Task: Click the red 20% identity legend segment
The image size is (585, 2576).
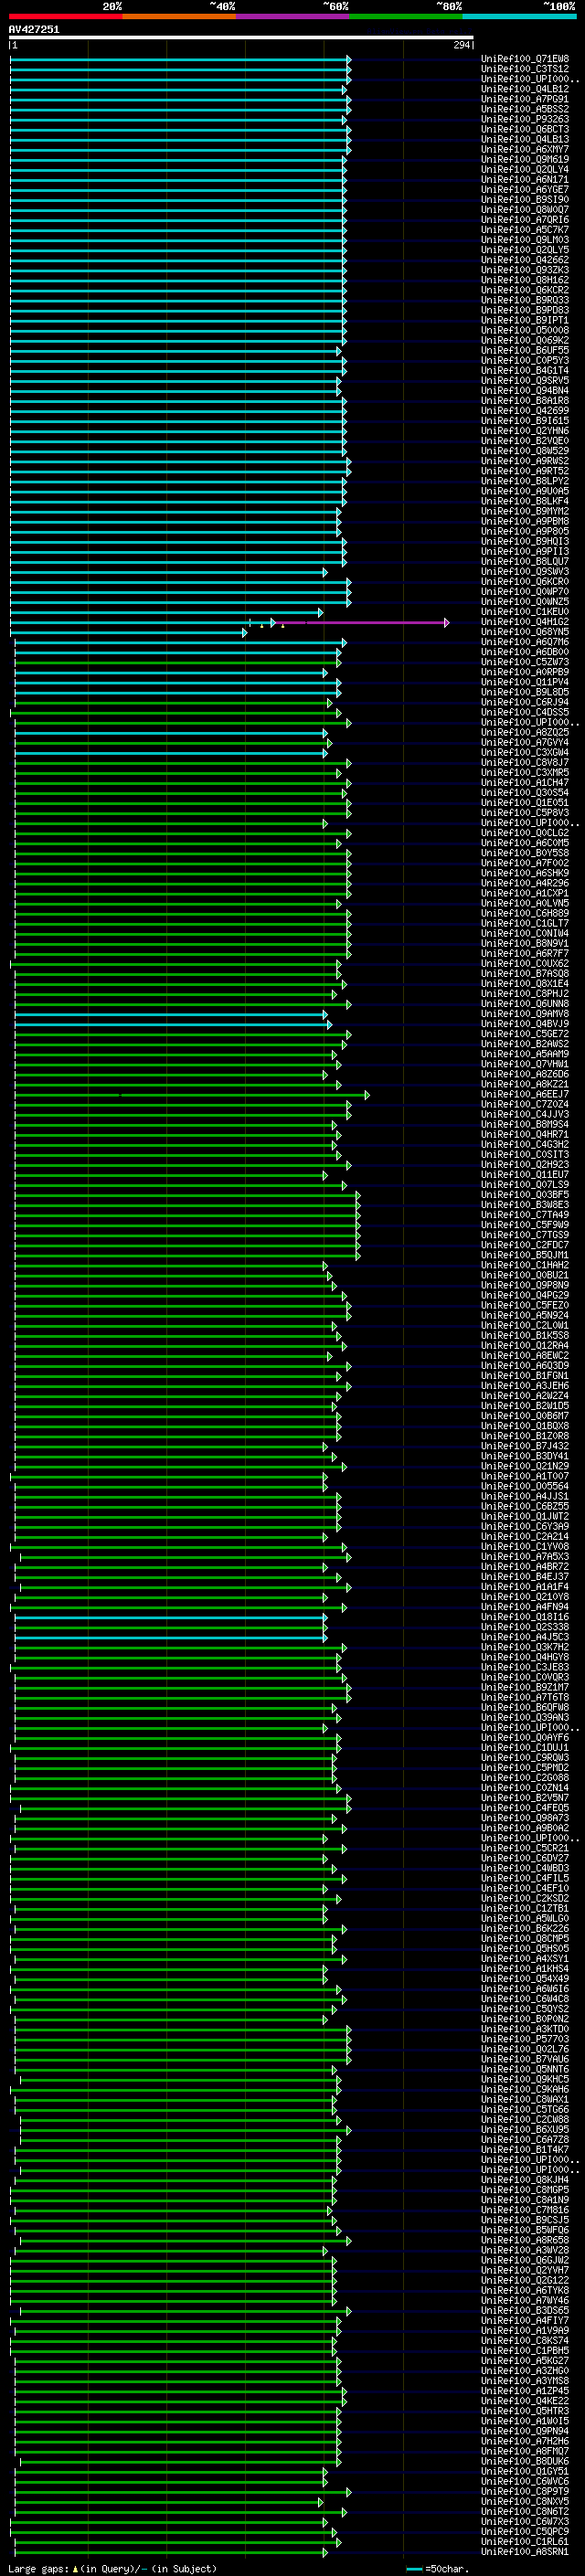Action: click(65, 16)
